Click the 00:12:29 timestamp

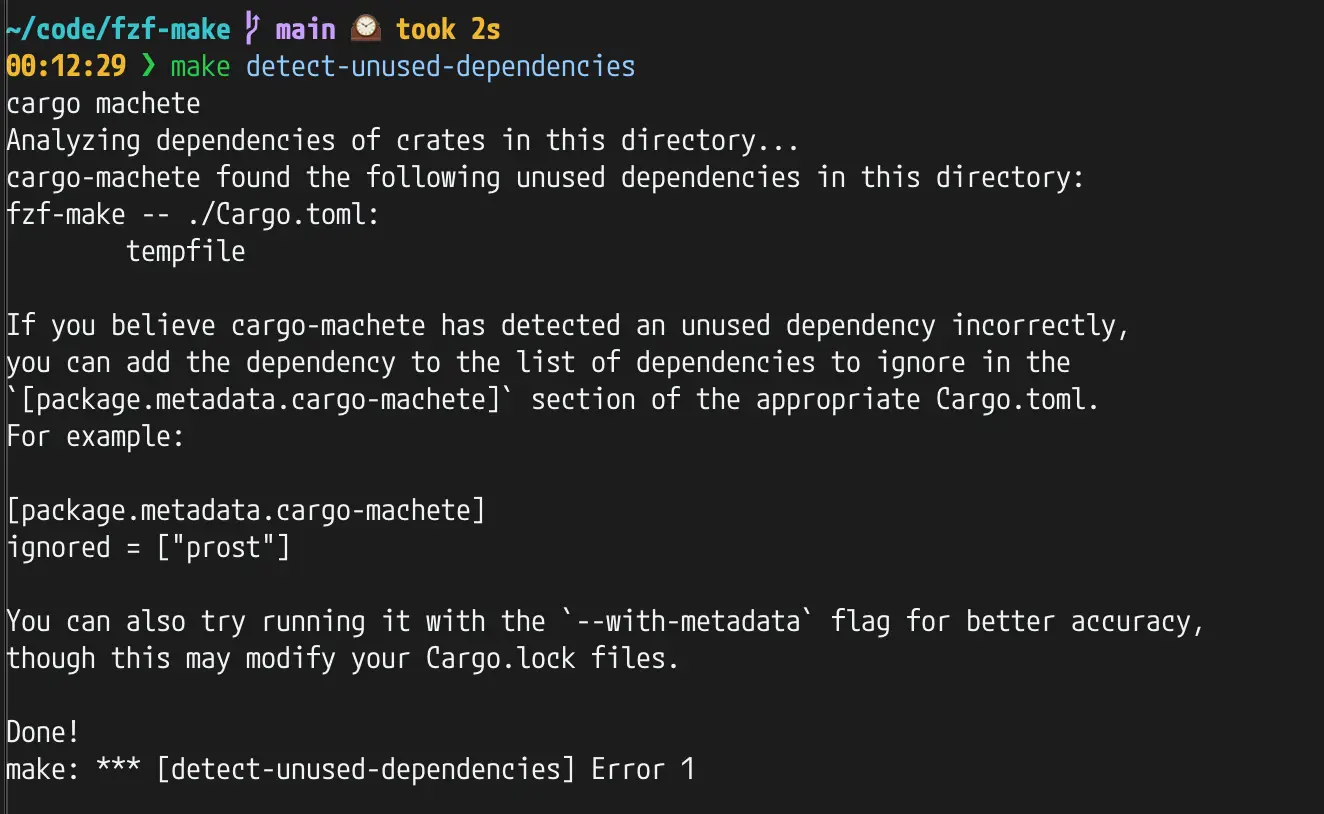click(66, 67)
